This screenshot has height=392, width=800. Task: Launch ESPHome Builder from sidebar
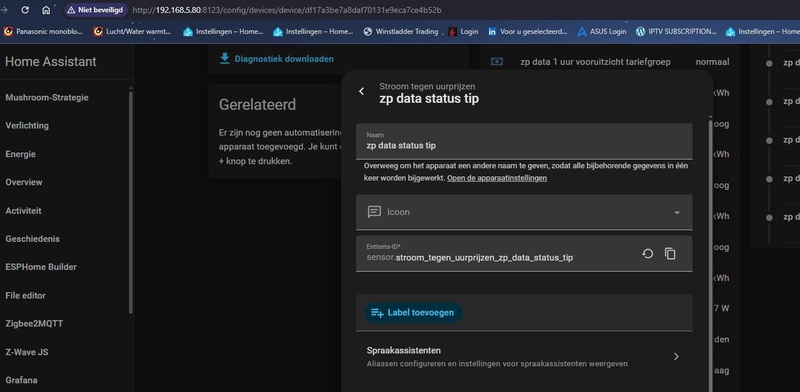[x=41, y=267]
